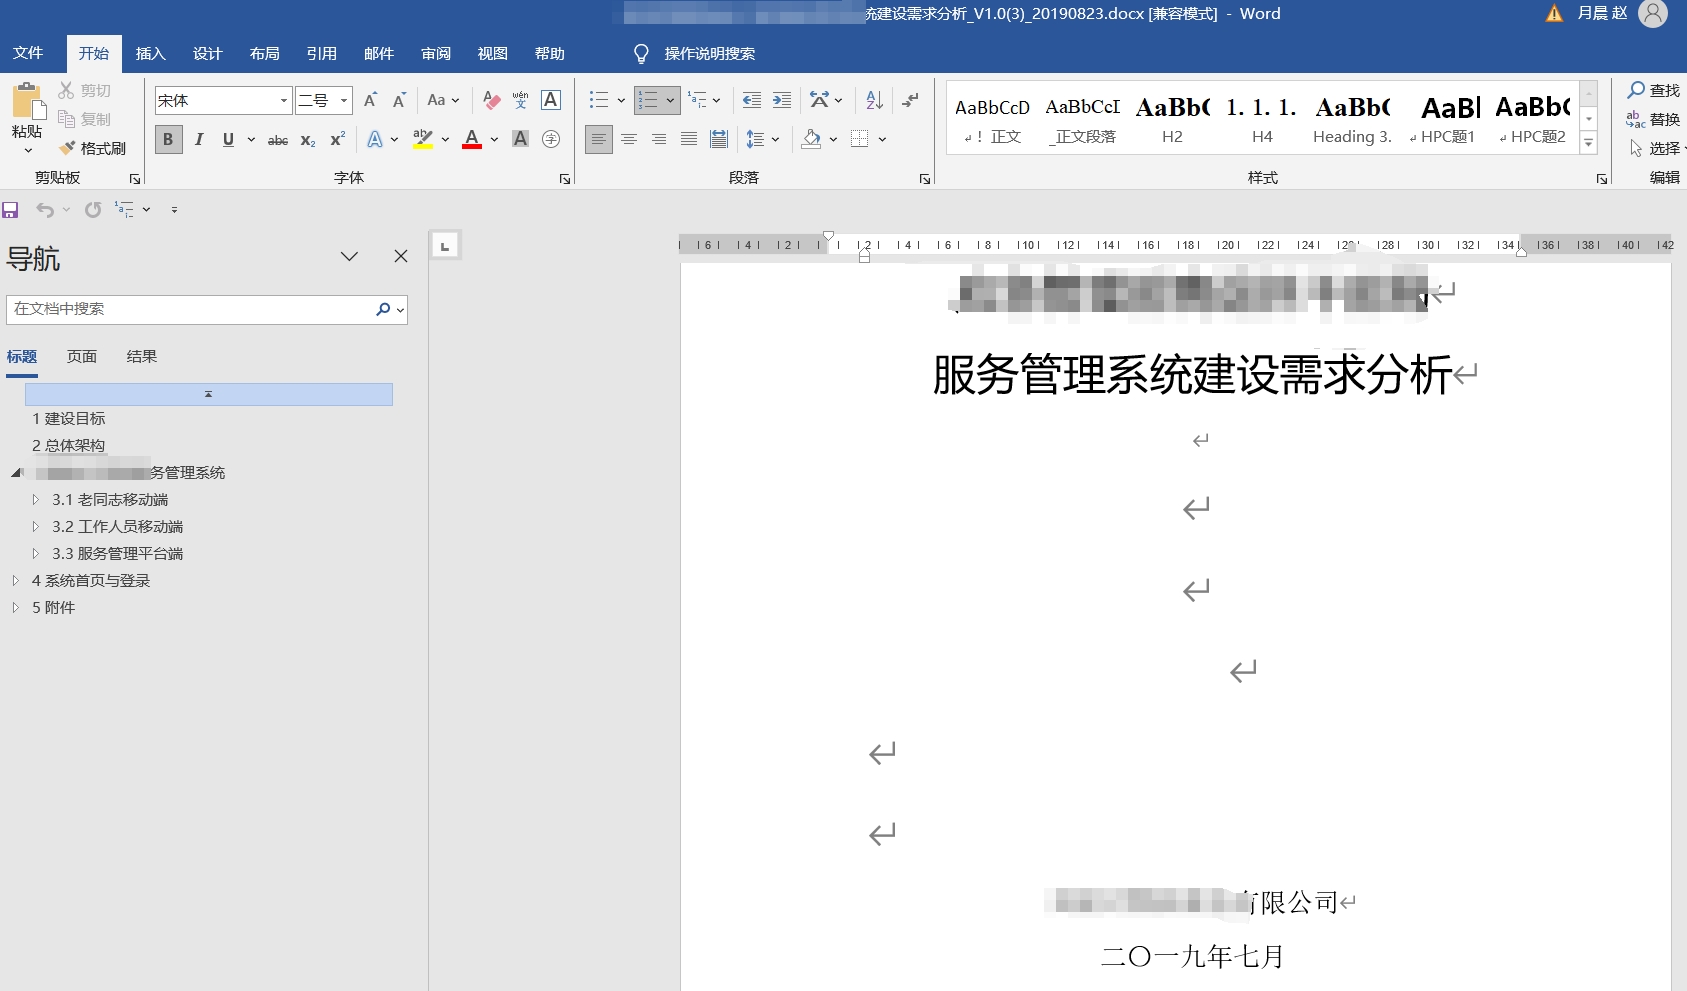Clear all formatting eraser icon
Image resolution: width=1687 pixels, height=991 pixels.
point(491,100)
